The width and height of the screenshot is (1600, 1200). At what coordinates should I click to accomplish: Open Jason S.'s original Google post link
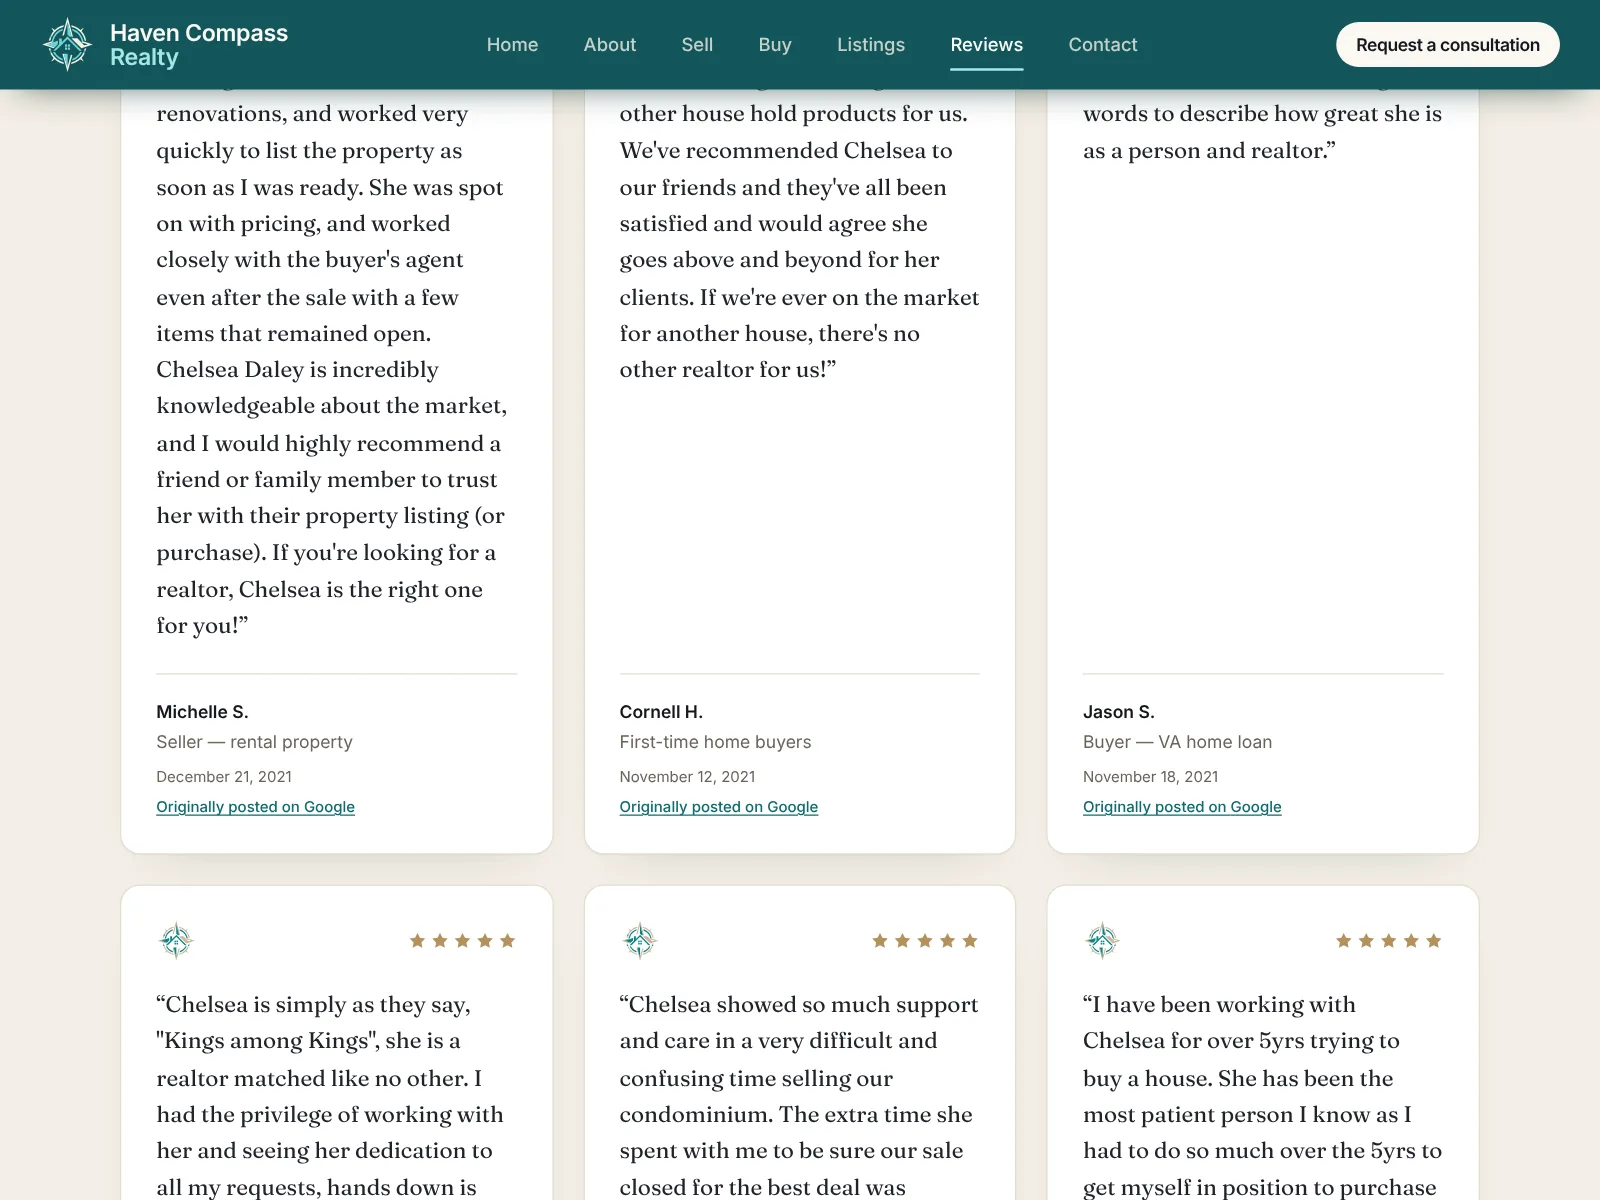tap(1182, 807)
